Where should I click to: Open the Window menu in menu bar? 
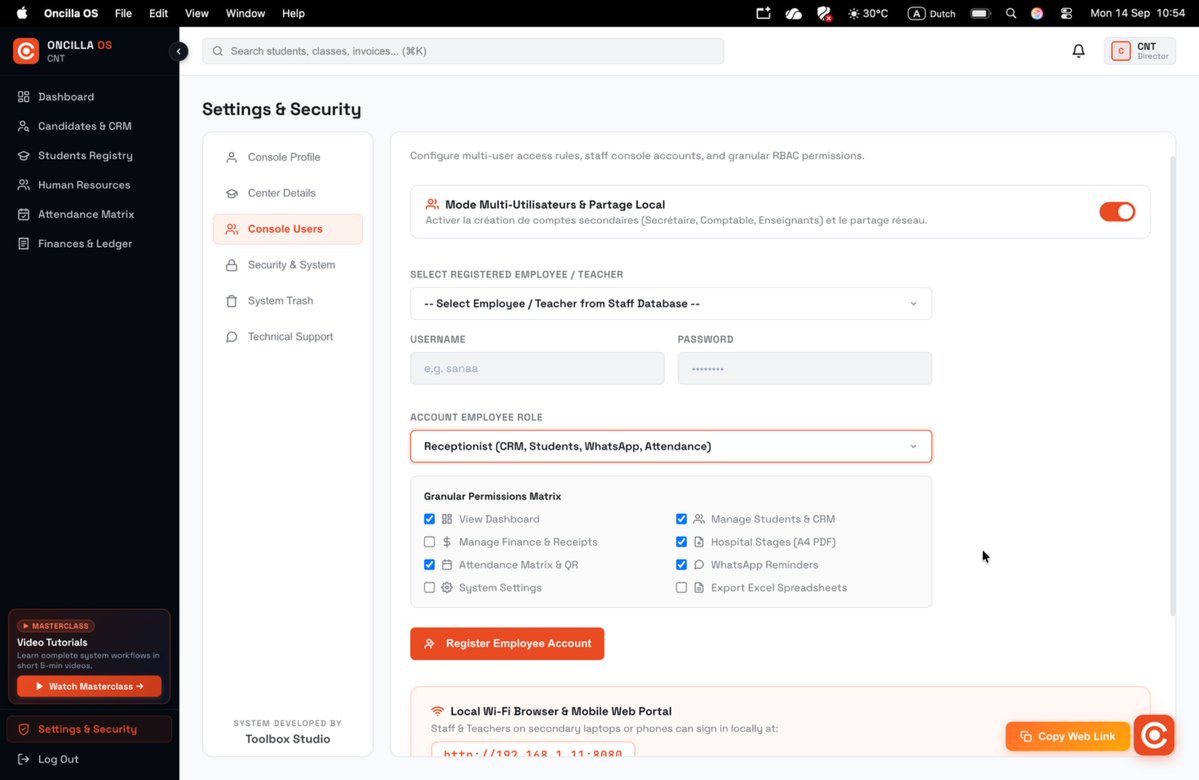click(x=245, y=13)
